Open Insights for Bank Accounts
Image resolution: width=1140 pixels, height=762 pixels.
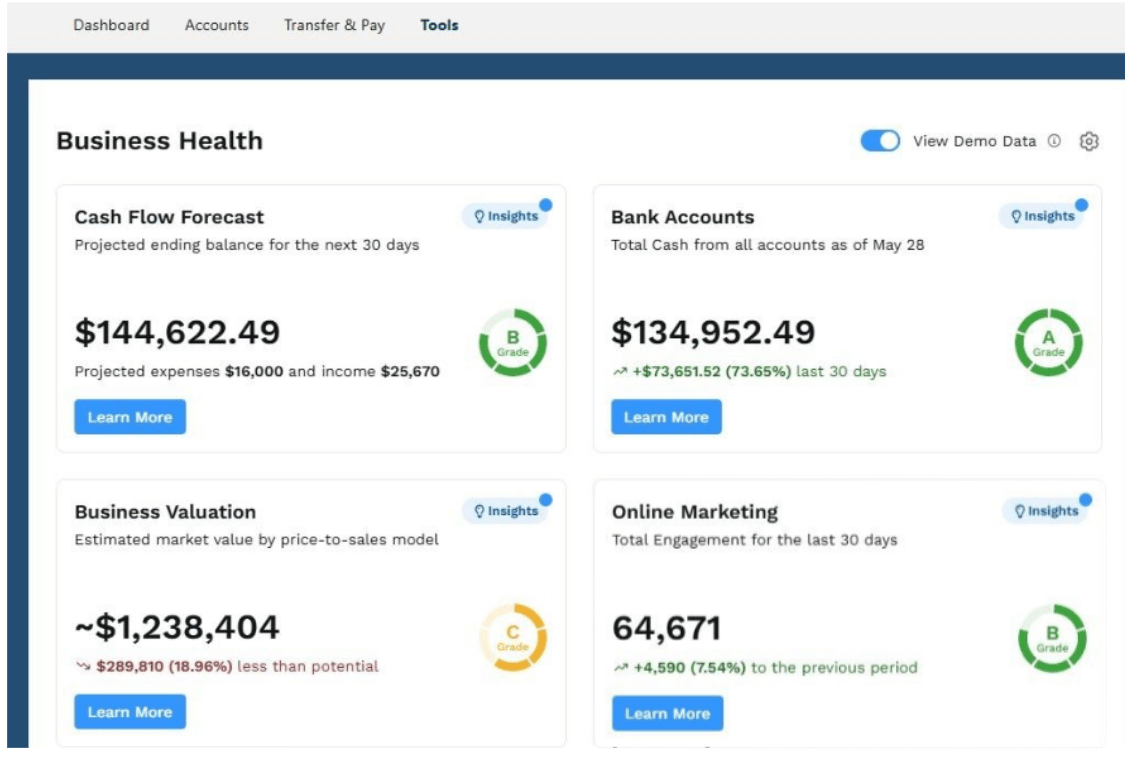pos(1043,216)
